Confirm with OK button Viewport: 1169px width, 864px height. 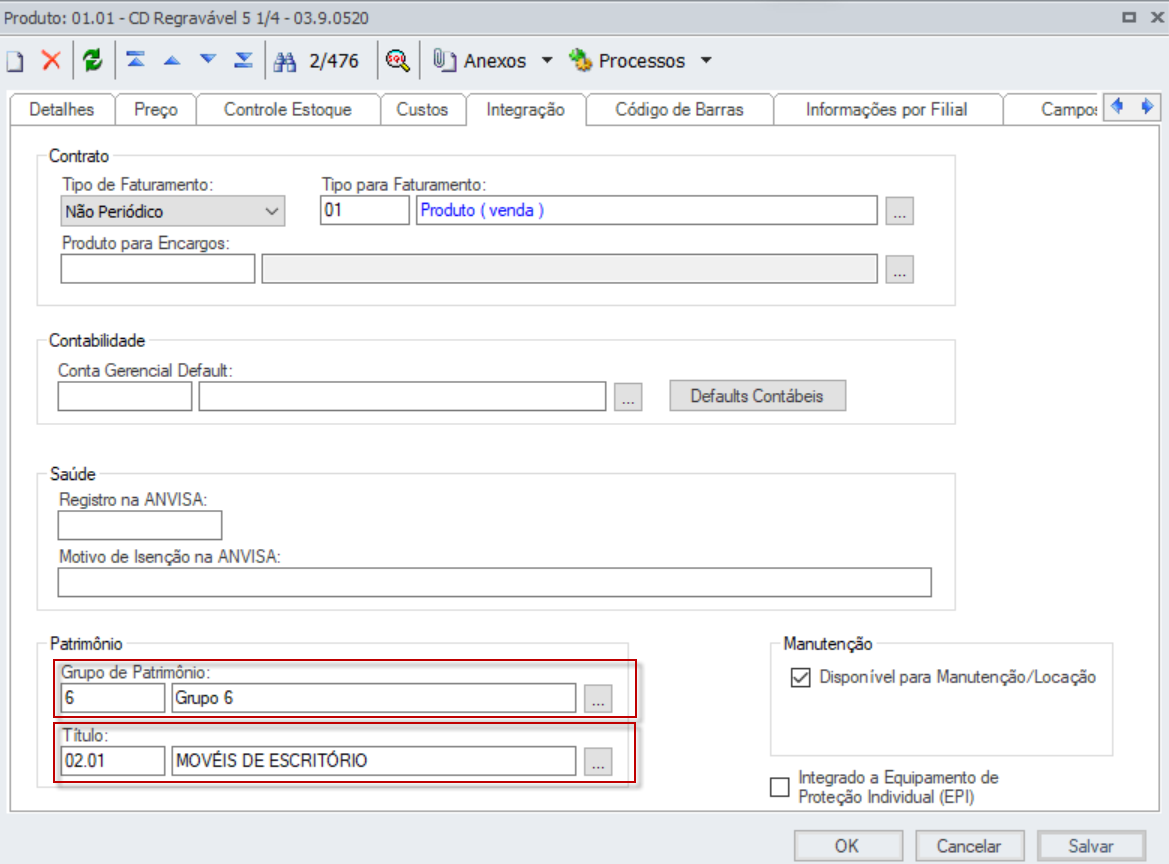pos(848,846)
